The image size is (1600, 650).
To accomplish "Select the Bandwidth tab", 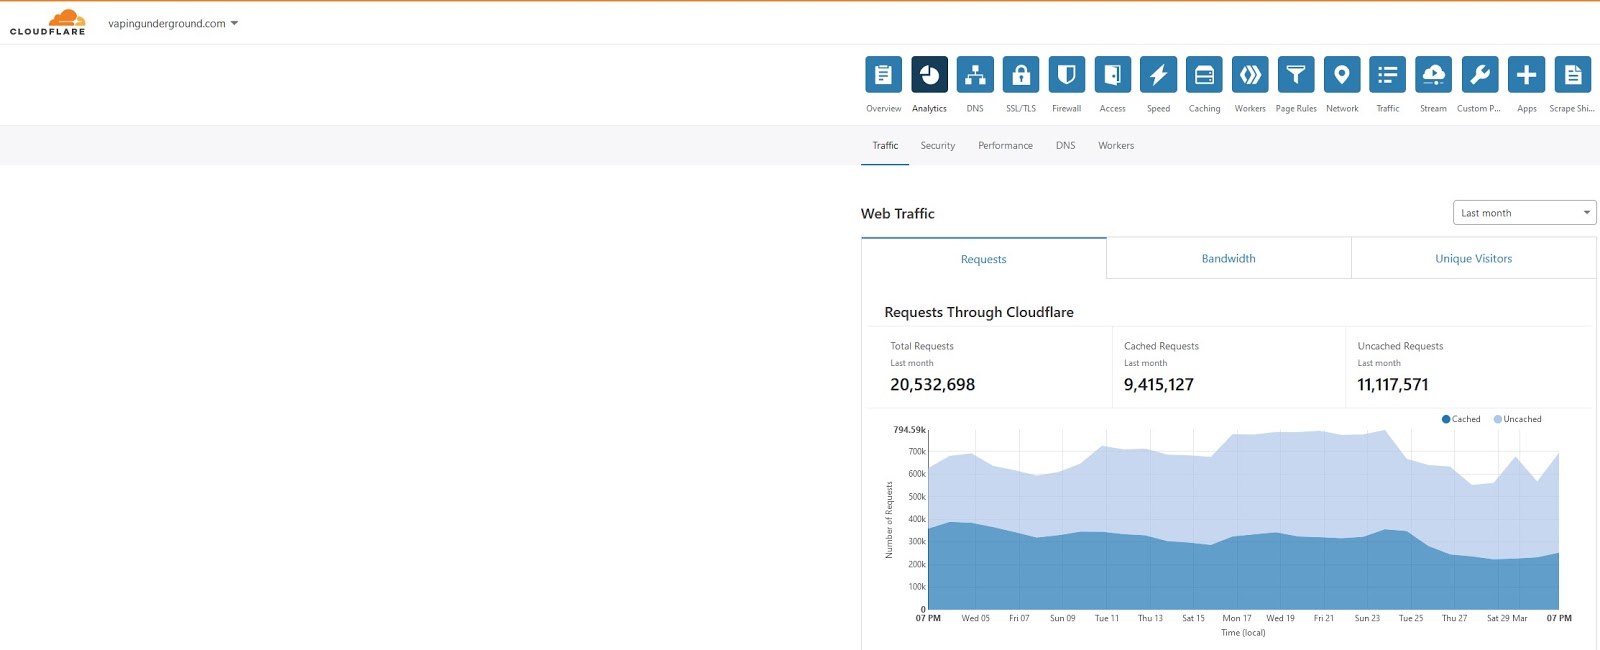I will pos(1228,258).
